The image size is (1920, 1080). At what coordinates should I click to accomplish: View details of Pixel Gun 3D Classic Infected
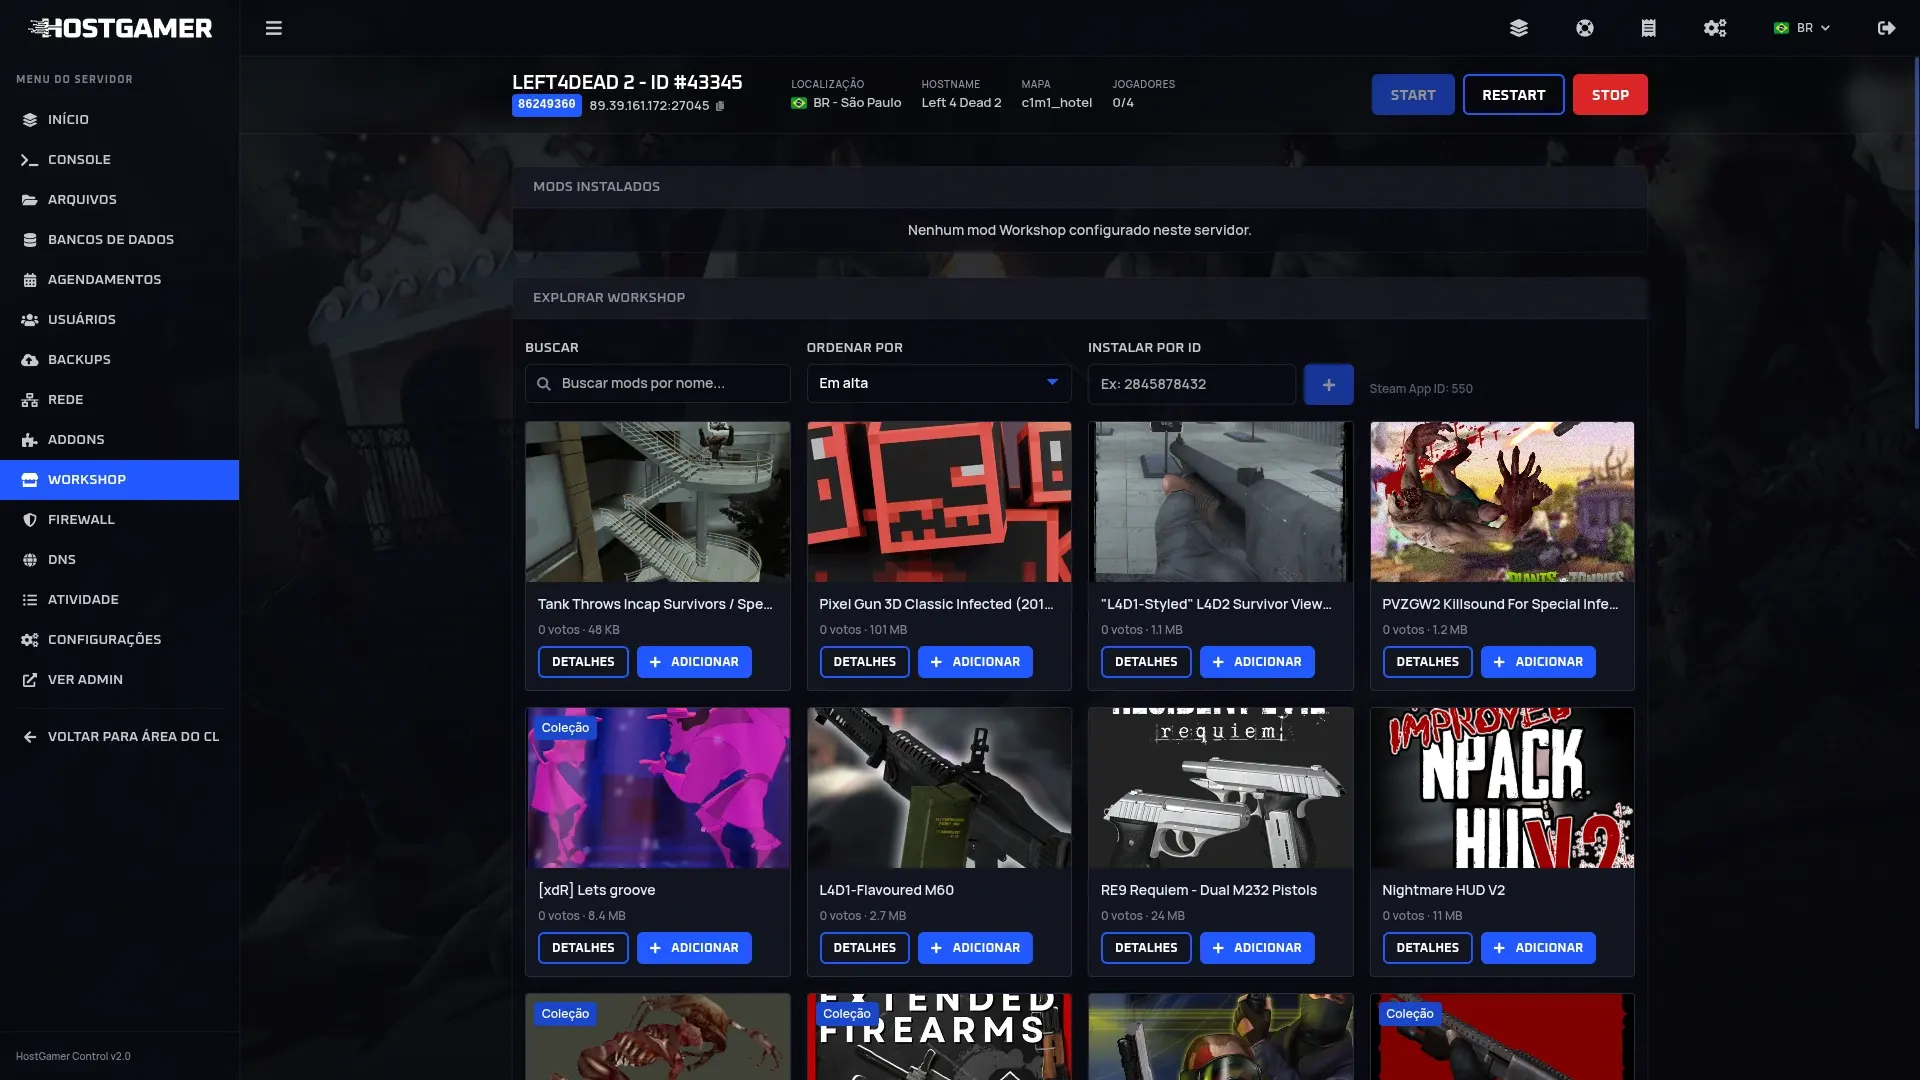[864, 662]
